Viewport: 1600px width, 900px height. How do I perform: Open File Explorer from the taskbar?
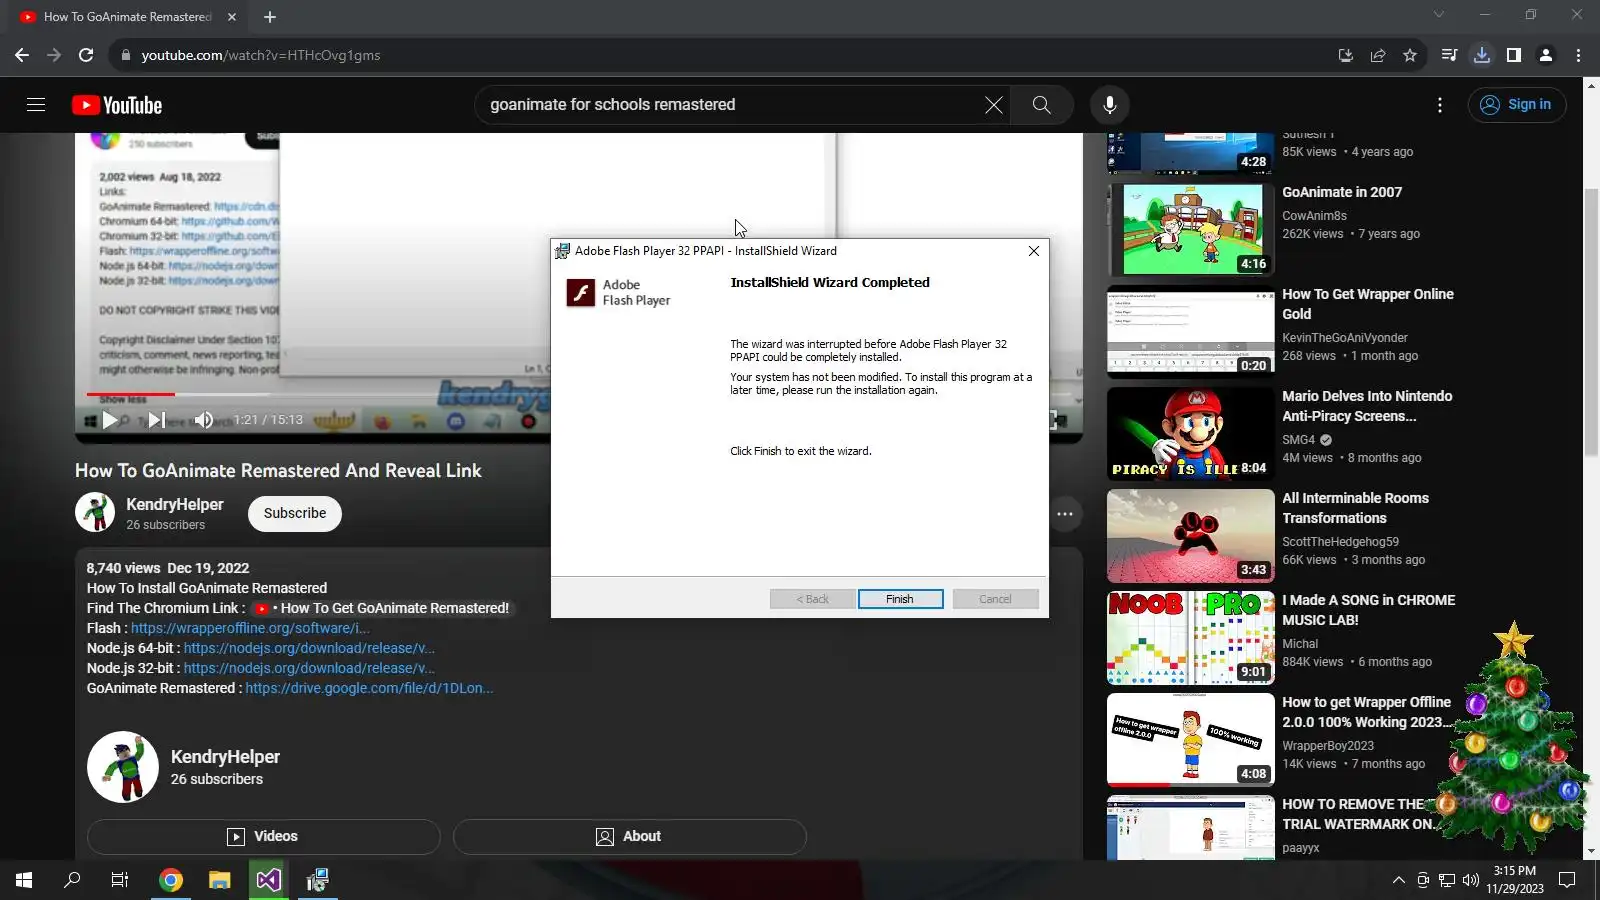220,880
